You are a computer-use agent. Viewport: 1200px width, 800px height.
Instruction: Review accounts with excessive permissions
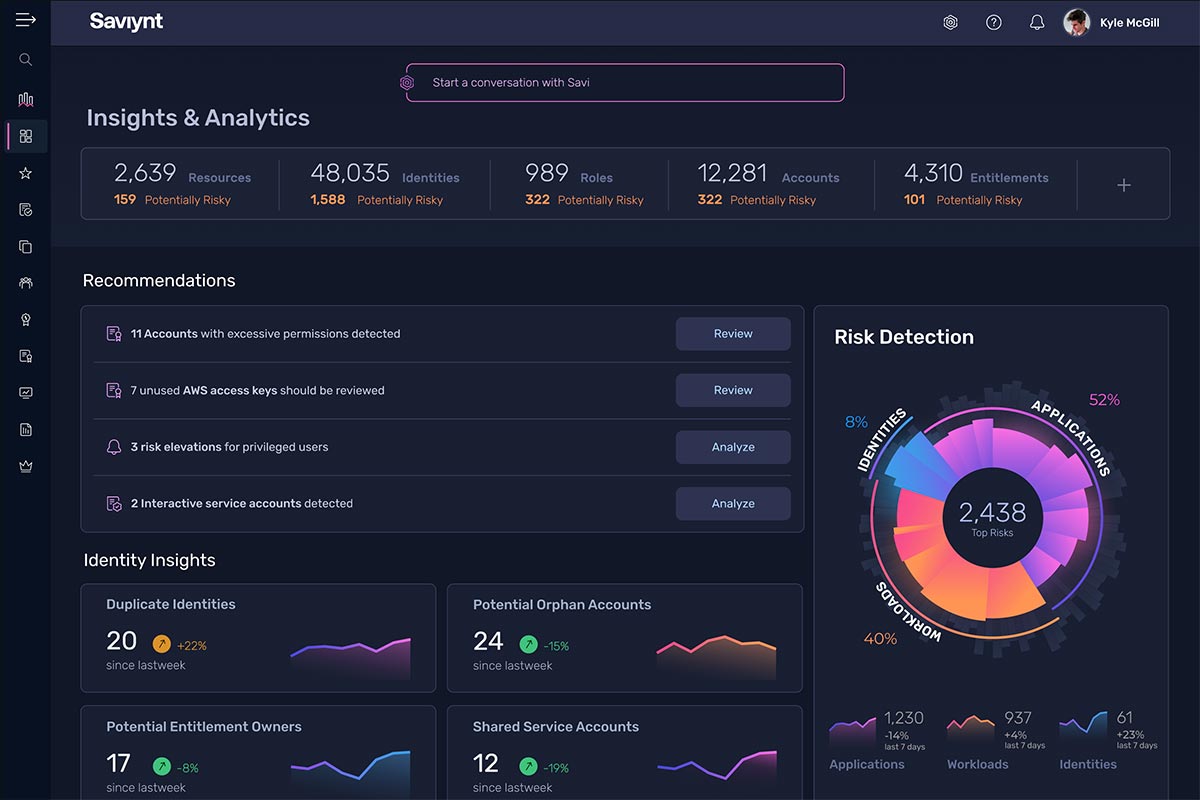[x=733, y=334]
